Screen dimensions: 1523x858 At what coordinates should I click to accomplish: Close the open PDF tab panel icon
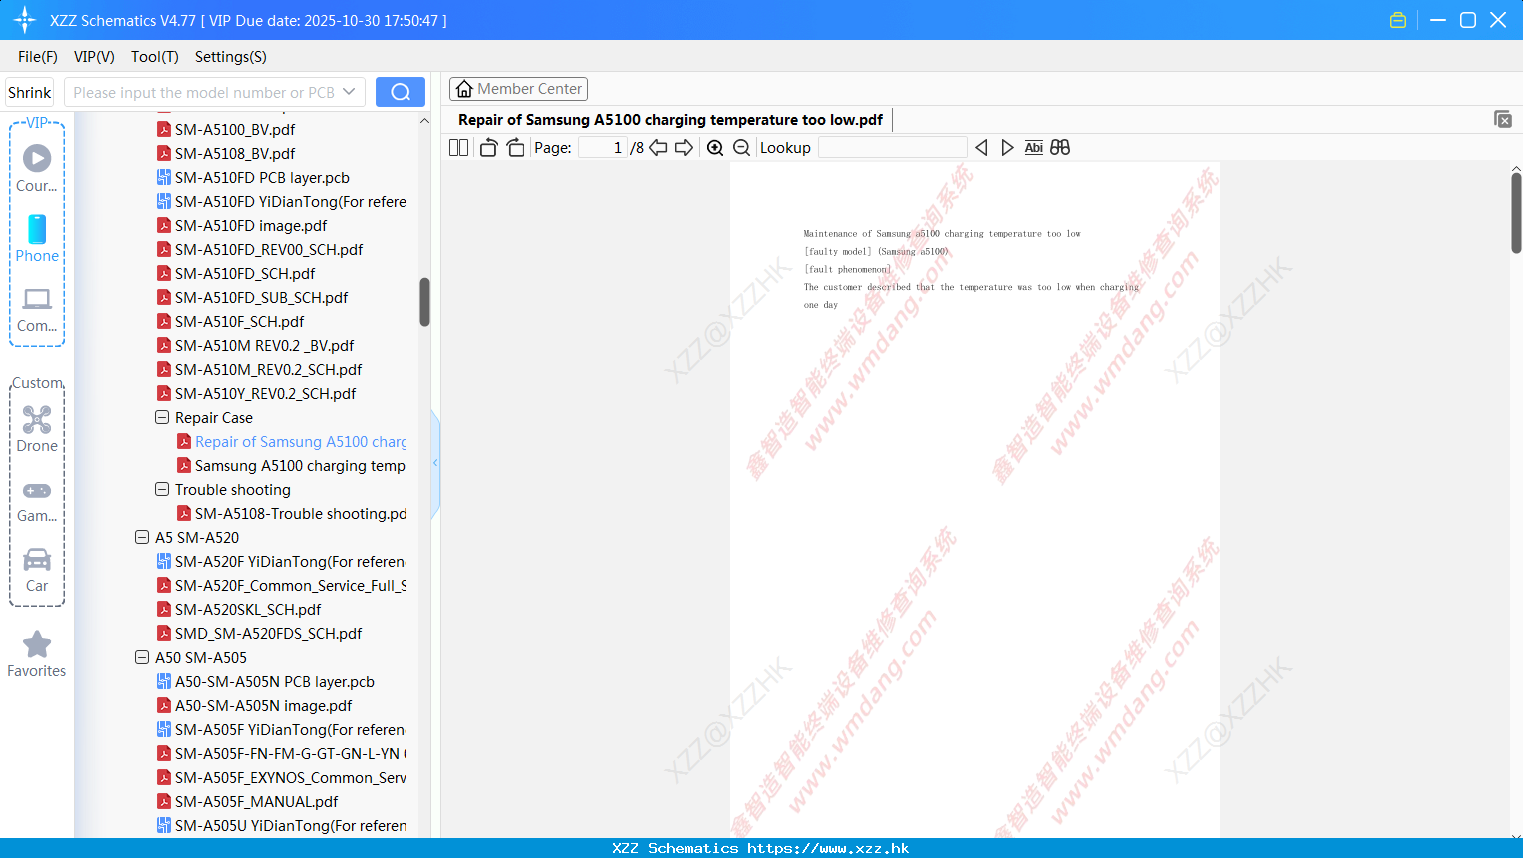point(1503,119)
